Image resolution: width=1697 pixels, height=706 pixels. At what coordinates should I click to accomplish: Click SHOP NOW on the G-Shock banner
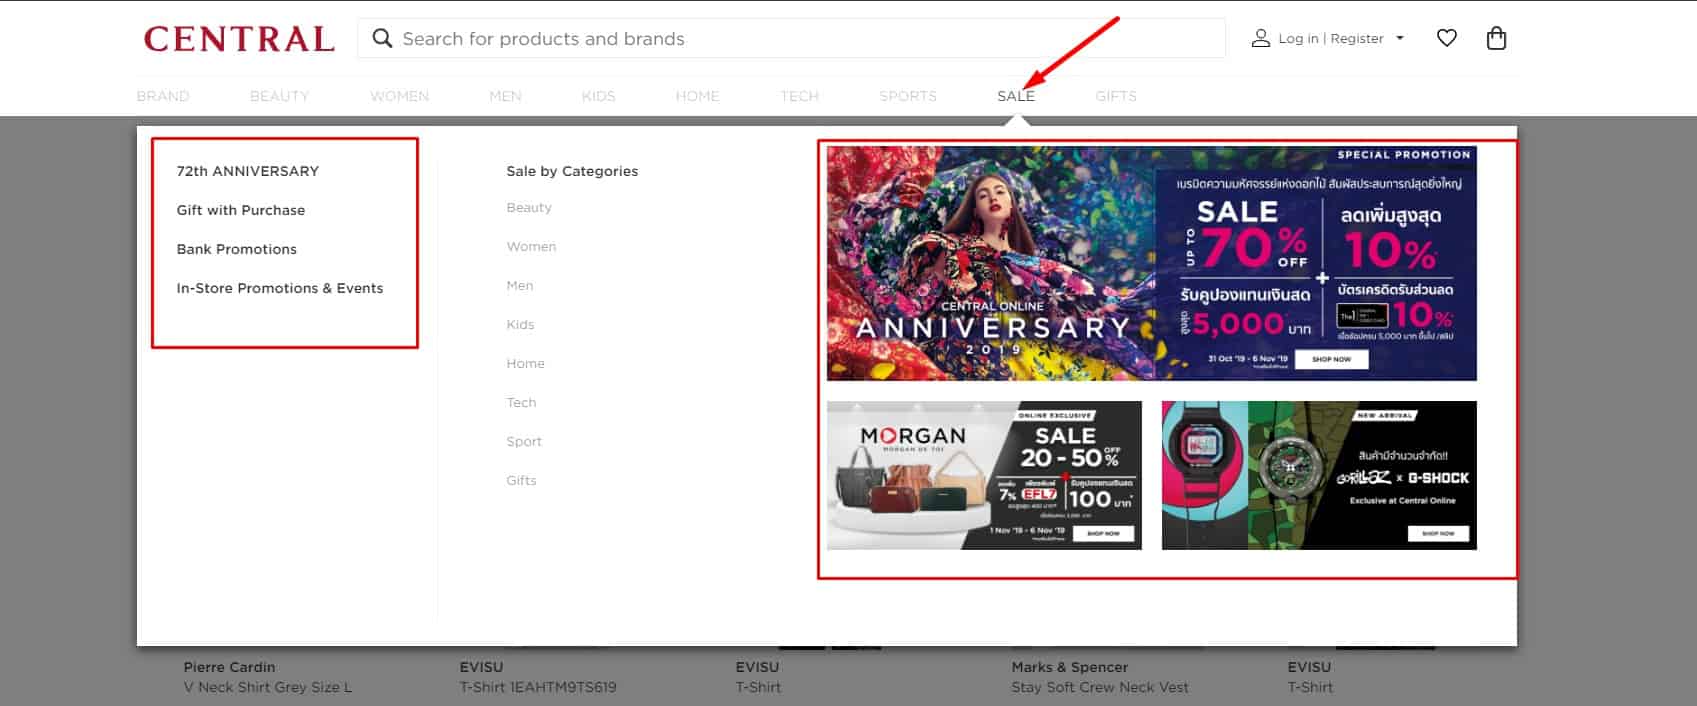[x=1438, y=534]
